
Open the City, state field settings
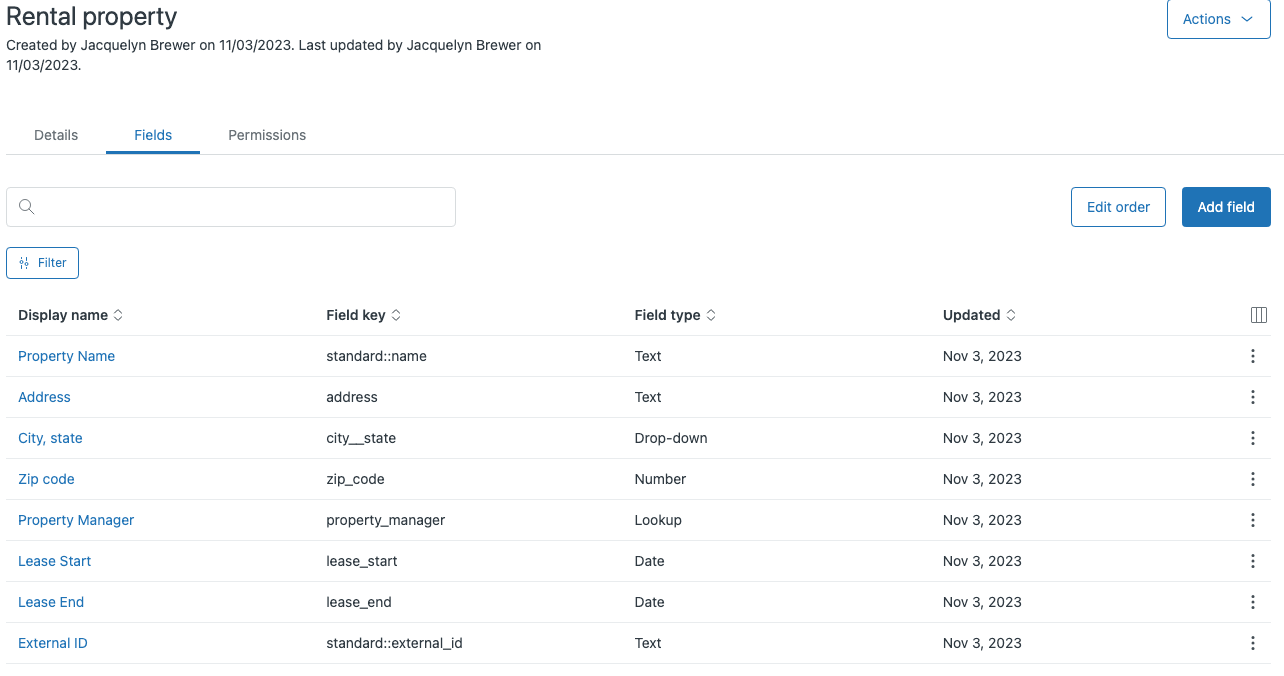tap(50, 438)
